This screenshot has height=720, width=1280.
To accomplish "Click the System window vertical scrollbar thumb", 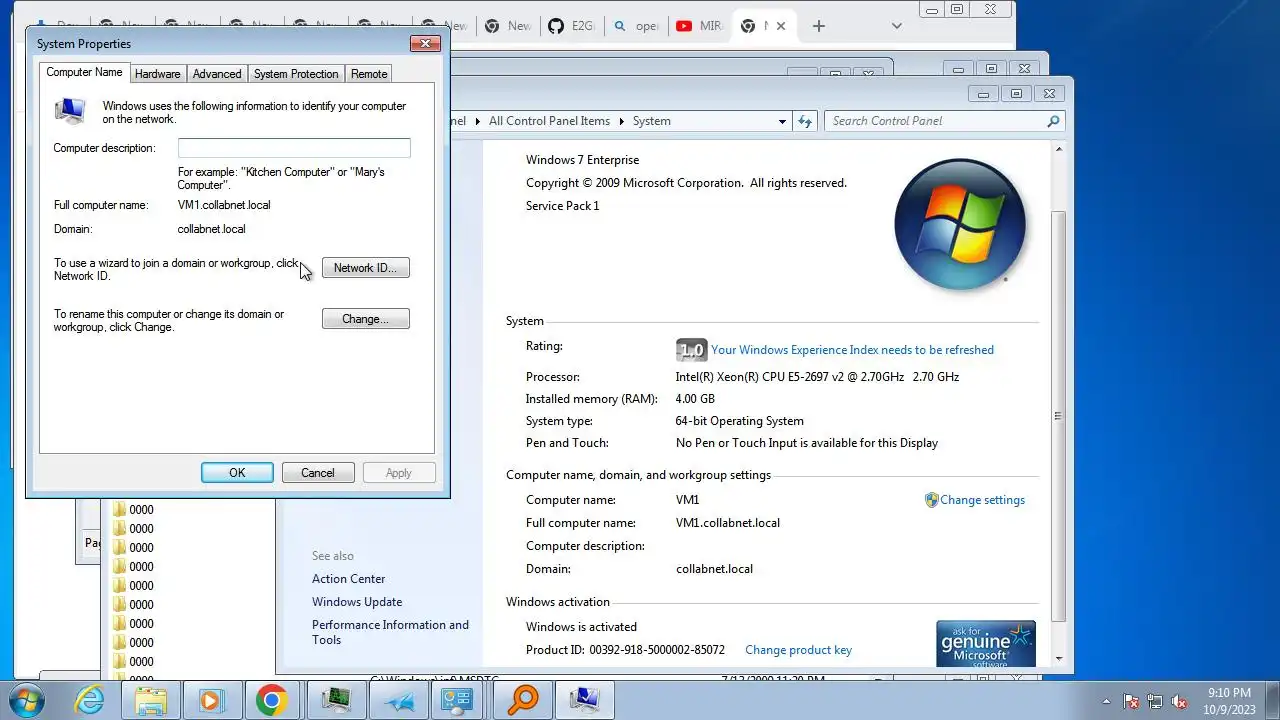I will 1059,417.
